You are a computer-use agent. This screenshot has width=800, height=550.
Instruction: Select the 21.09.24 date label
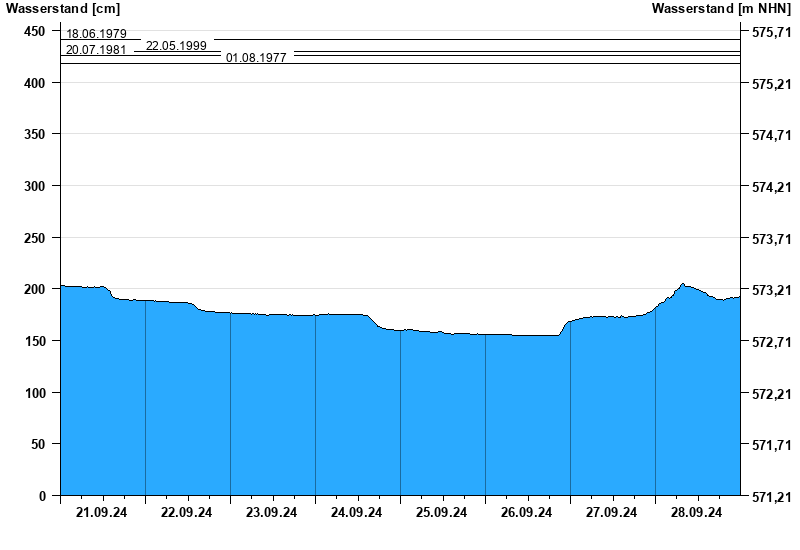pyautogui.click(x=102, y=513)
